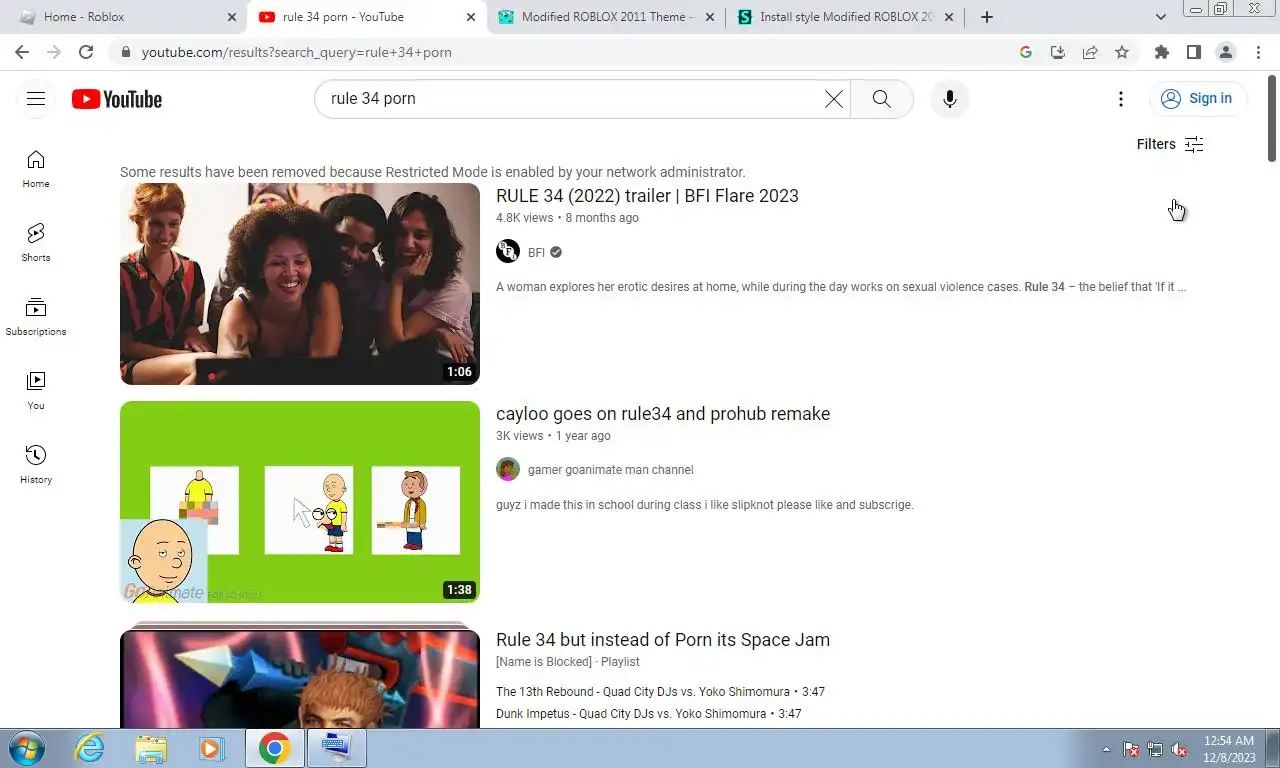Viewport: 1280px width, 768px height.
Task: Play Dunk Impetus playlist track
Action: point(649,714)
